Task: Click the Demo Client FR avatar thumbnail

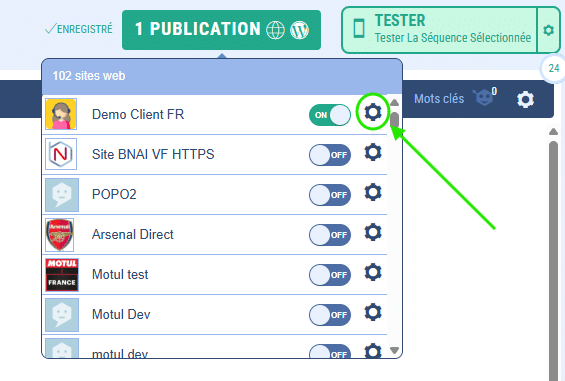Action: pyautogui.click(x=61, y=114)
